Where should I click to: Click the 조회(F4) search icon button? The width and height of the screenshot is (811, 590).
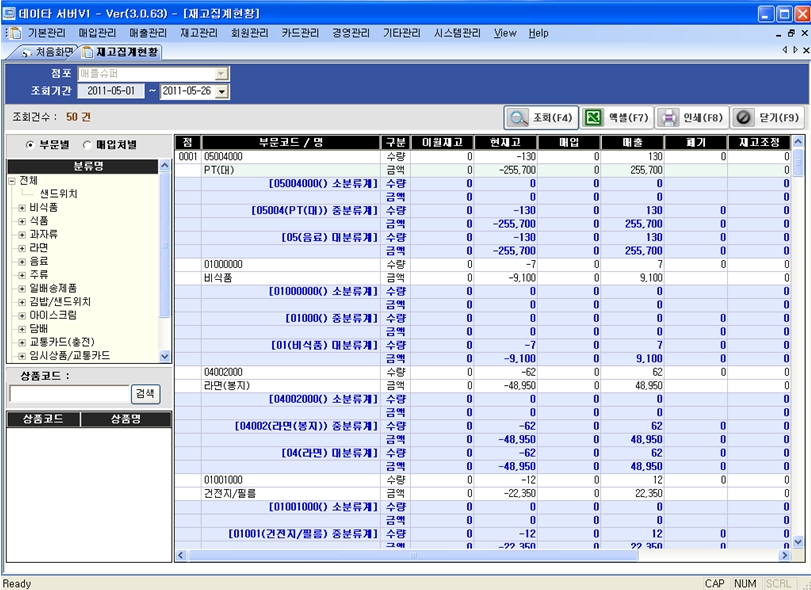point(519,117)
